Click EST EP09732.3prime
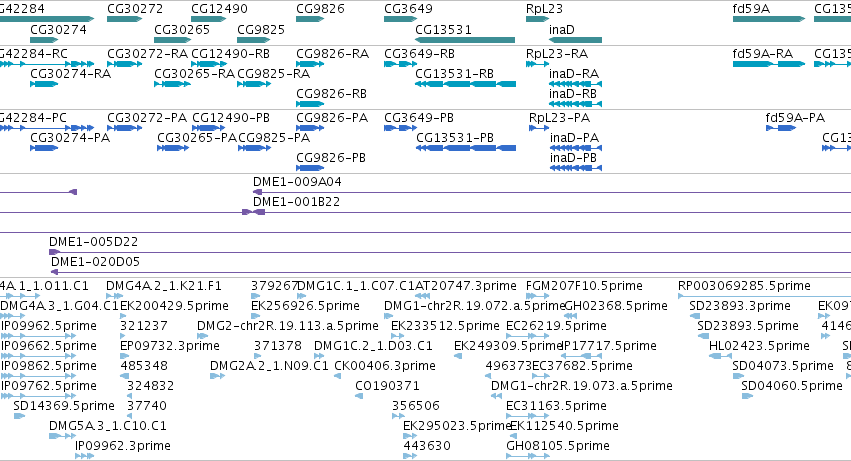Image resolution: width=851 pixels, height=461 pixels. pyautogui.click(x=170, y=346)
